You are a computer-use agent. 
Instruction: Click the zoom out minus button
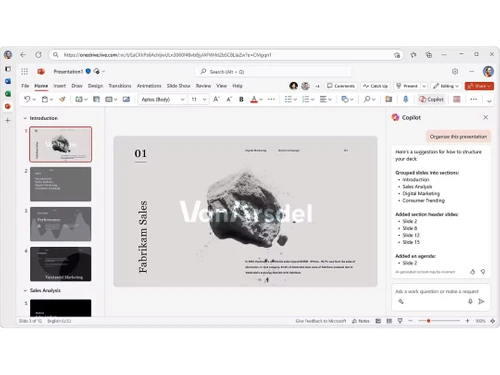pyautogui.click(x=410, y=321)
